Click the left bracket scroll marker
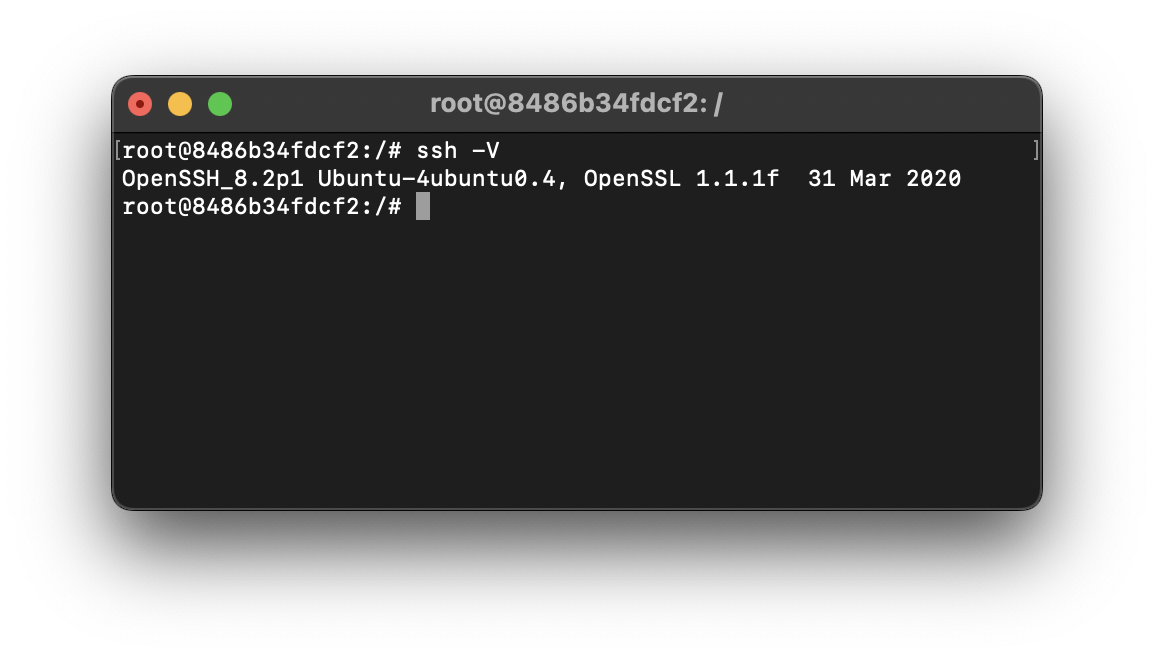The width and height of the screenshot is (1154, 658). (118, 150)
